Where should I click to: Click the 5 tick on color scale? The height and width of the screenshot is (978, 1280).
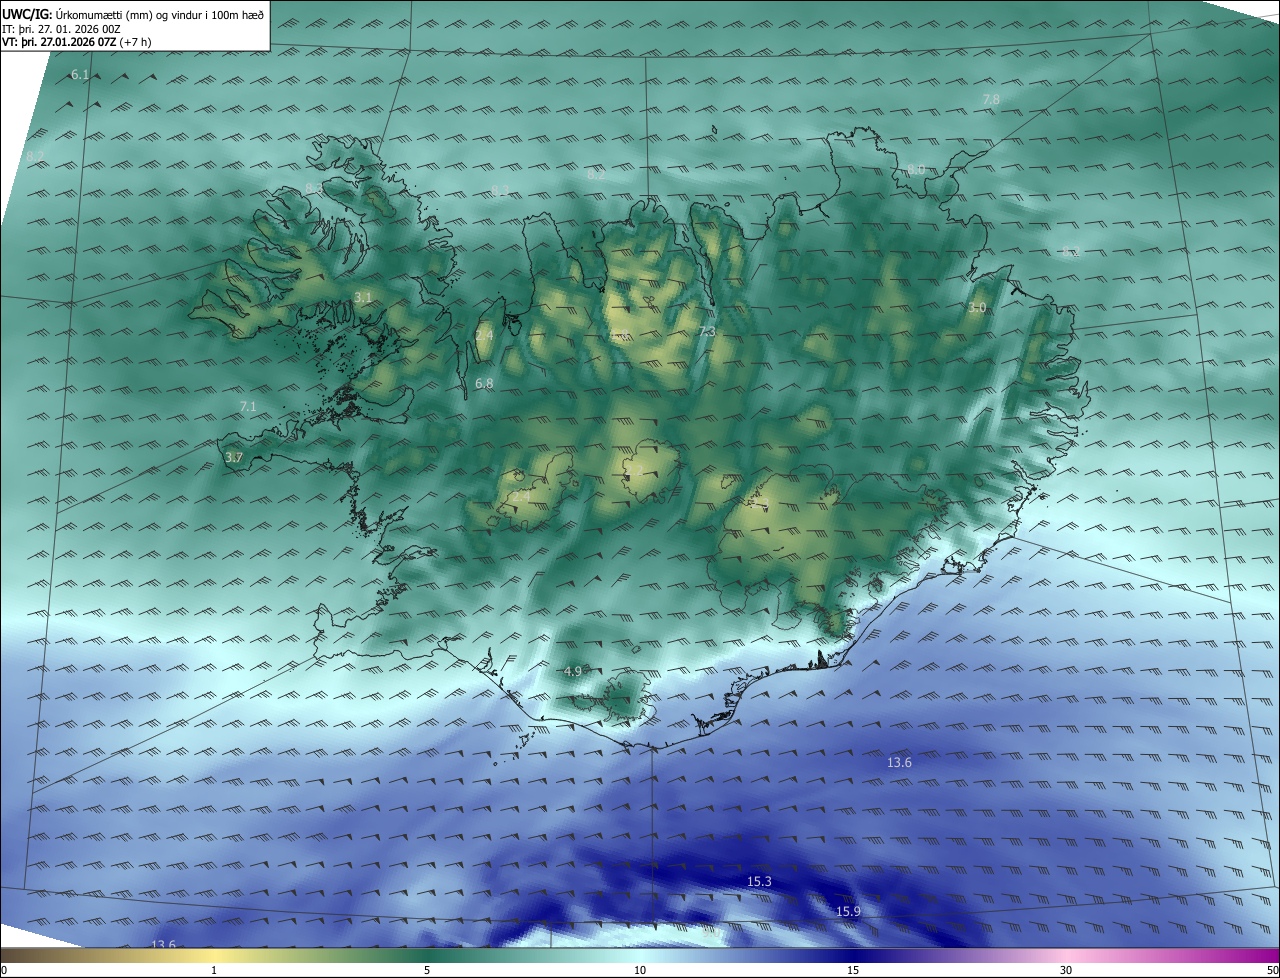[x=427, y=970]
